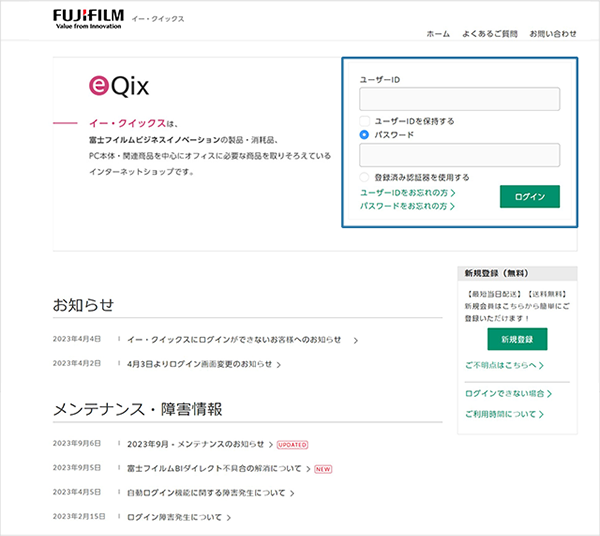Click the date 2023年2月15日
This screenshot has width=600, height=536.
click(x=79, y=516)
